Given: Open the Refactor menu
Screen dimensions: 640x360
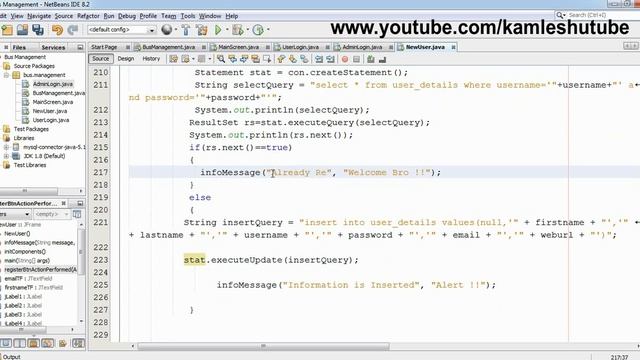Looking at the screenshot, I should [x=88, y=16].
